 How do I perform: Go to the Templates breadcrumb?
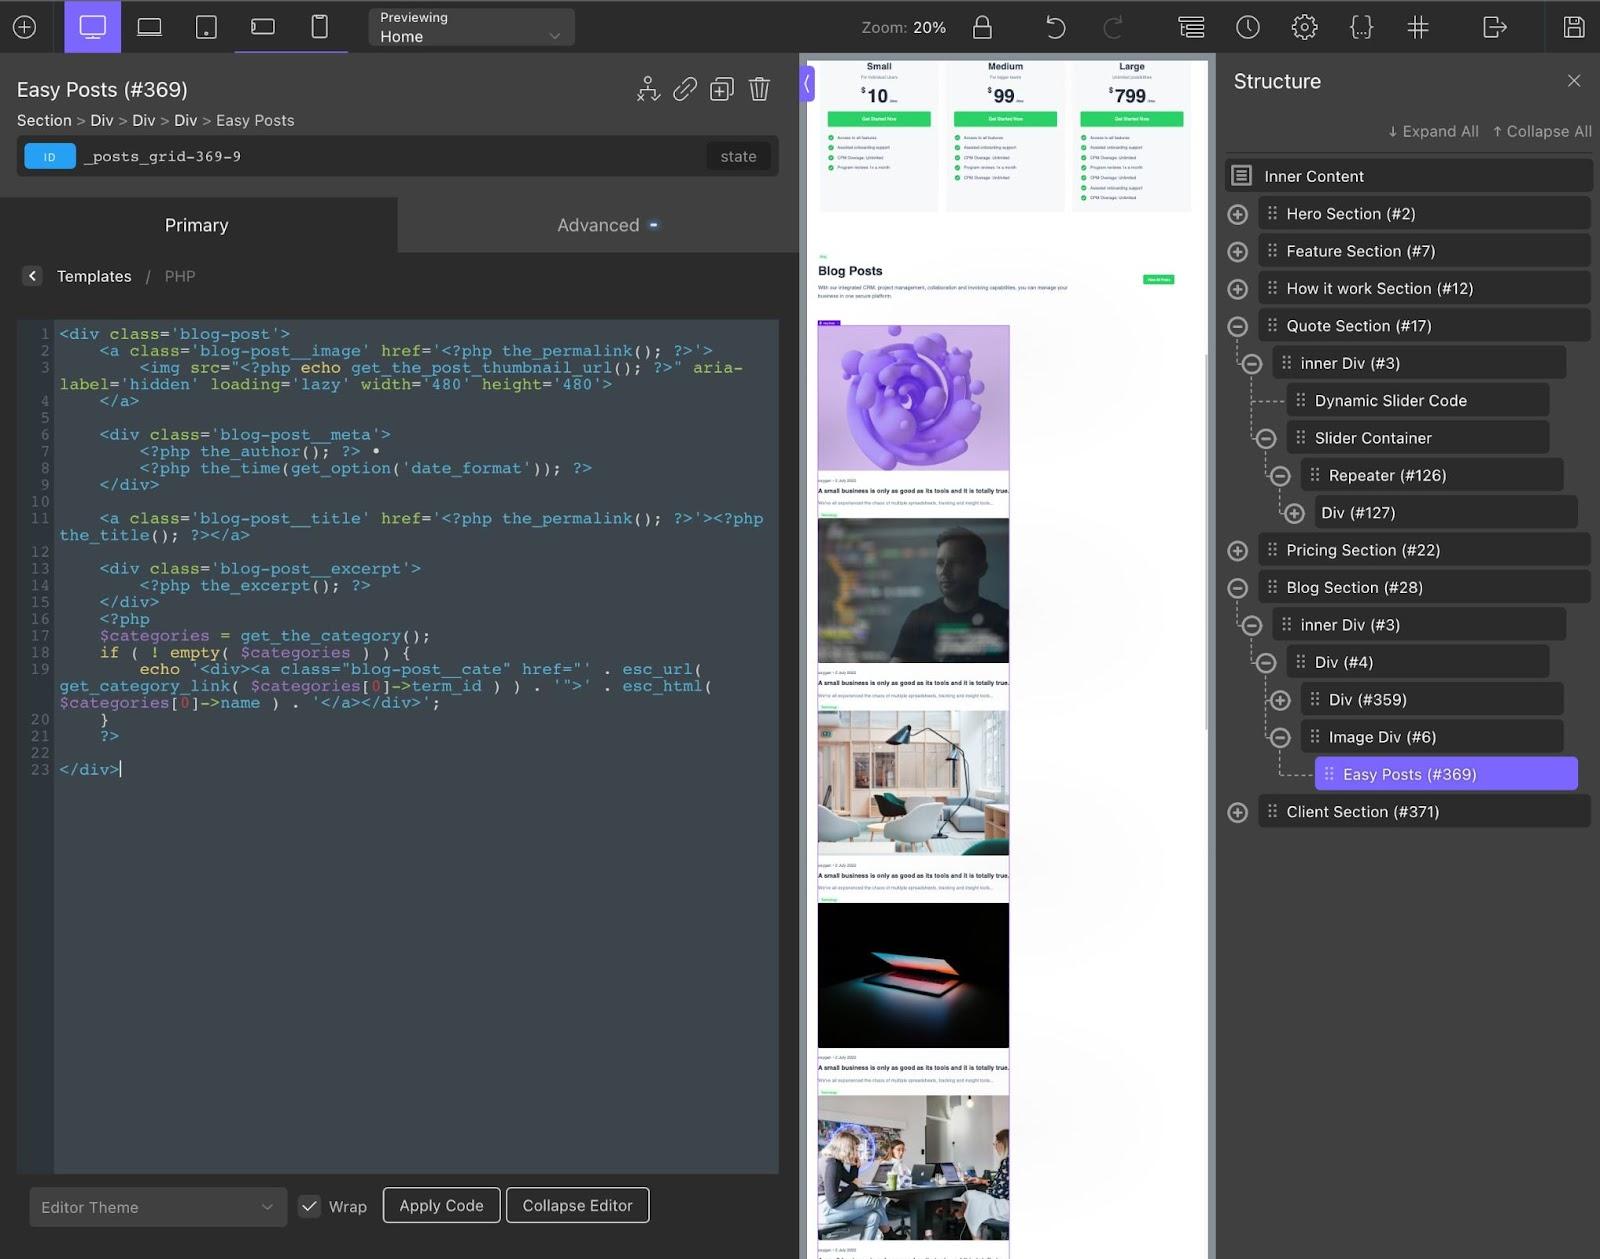click(x=94, y=276)
